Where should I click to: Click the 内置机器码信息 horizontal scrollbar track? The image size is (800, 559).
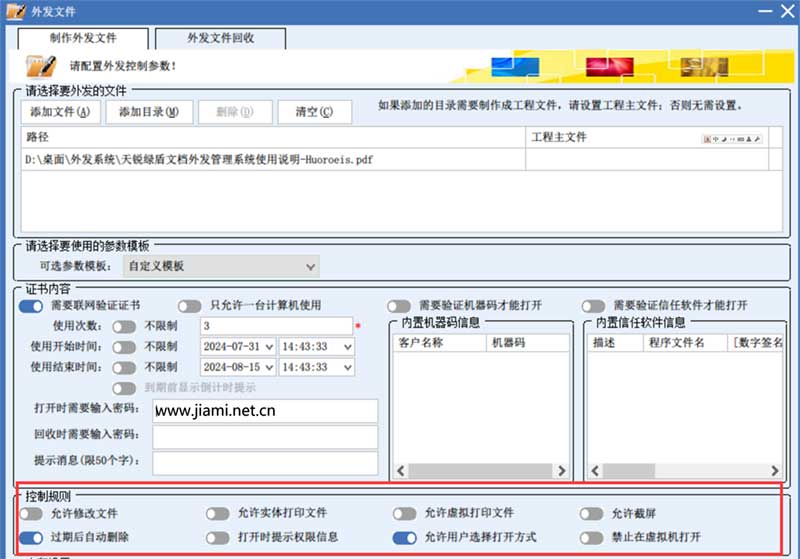pos(481,471)
